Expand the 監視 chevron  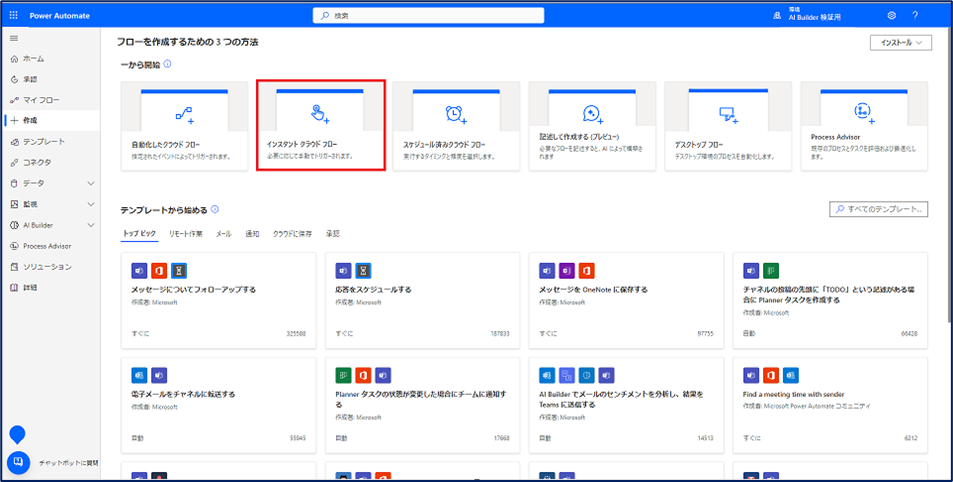(91, 204)
